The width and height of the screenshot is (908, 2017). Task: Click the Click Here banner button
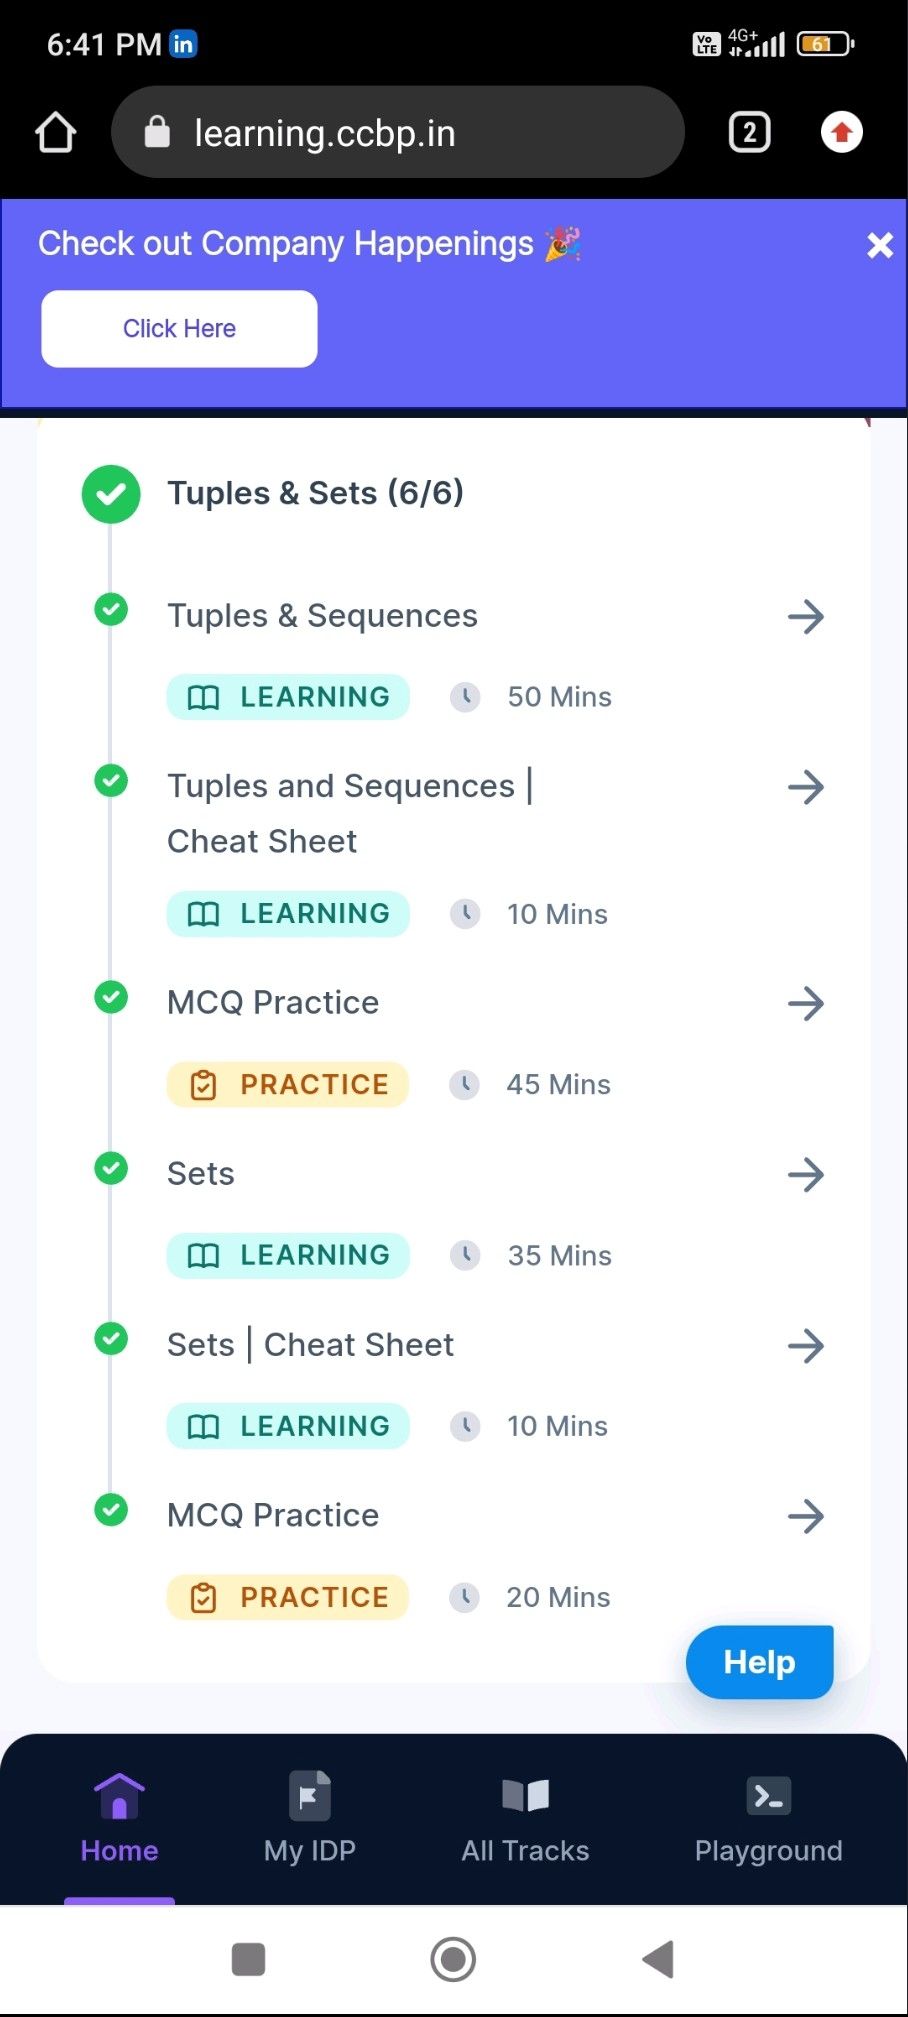point(179,329)
